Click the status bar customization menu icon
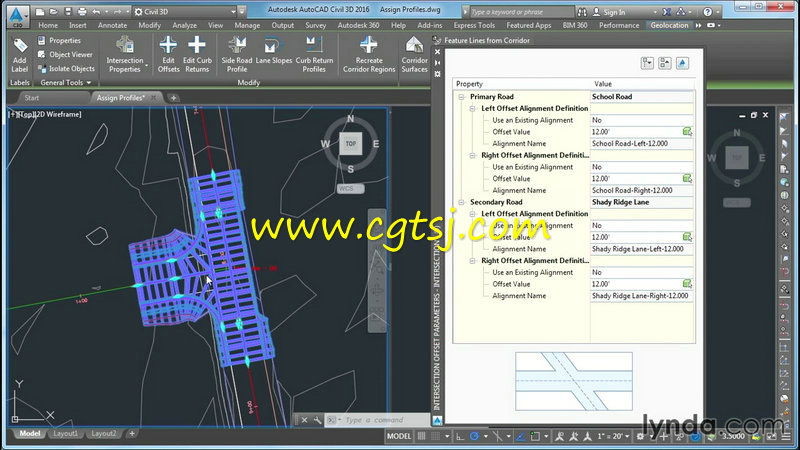Screen dimensions: 800x450 [x=787, y=436]
